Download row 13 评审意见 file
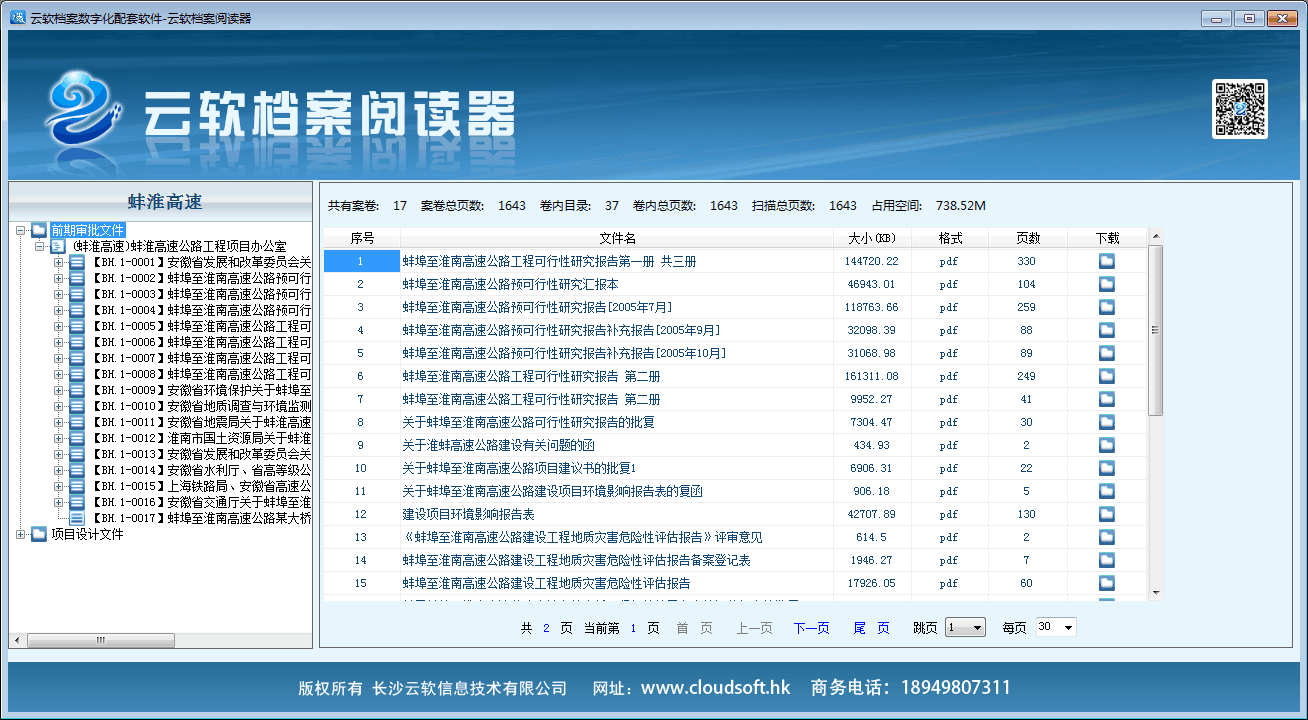Screen dimensions: 1308x720 pyautogui.click(x=1106, y=537)
